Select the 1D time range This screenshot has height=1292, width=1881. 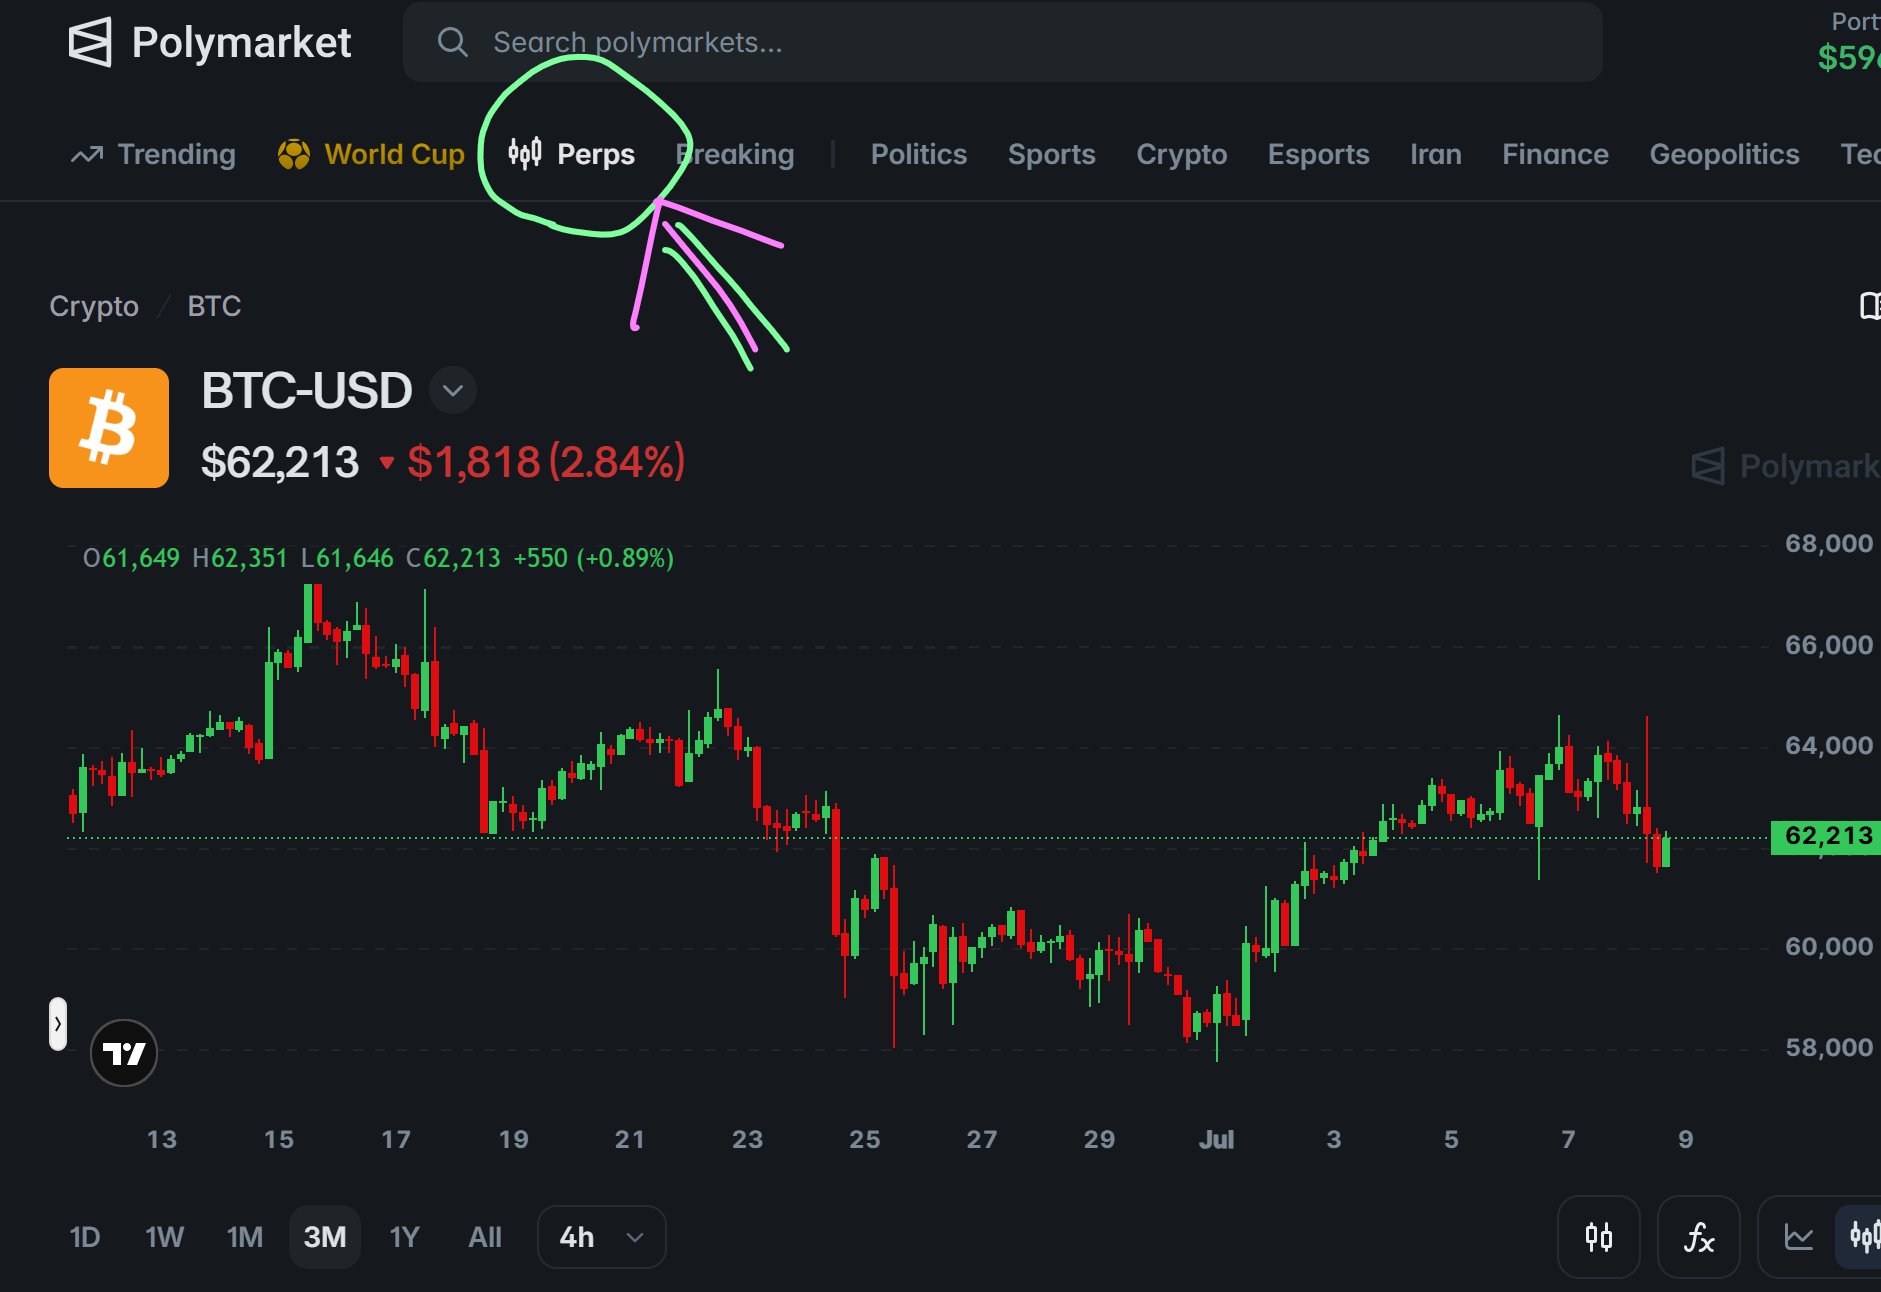pyautogui.click(x=85, y=1237)
